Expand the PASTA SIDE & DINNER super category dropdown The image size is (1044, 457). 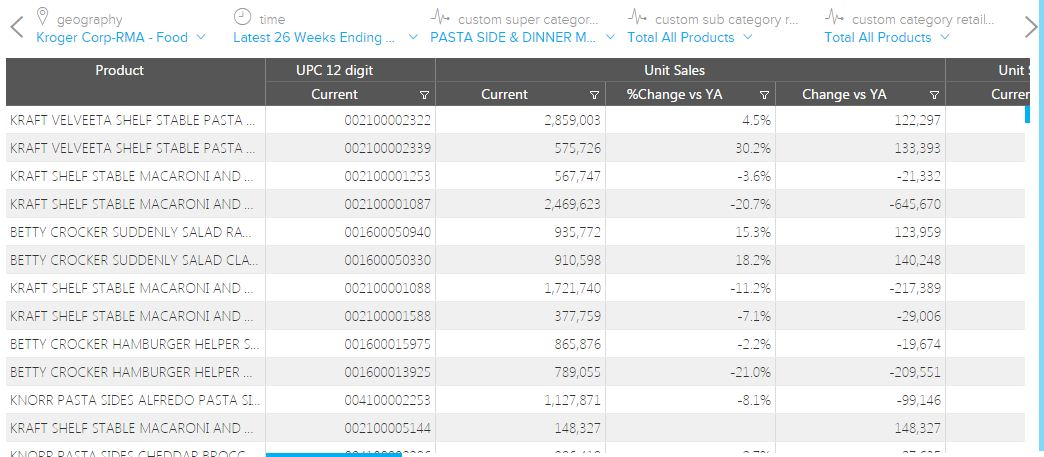pos(523,37)
